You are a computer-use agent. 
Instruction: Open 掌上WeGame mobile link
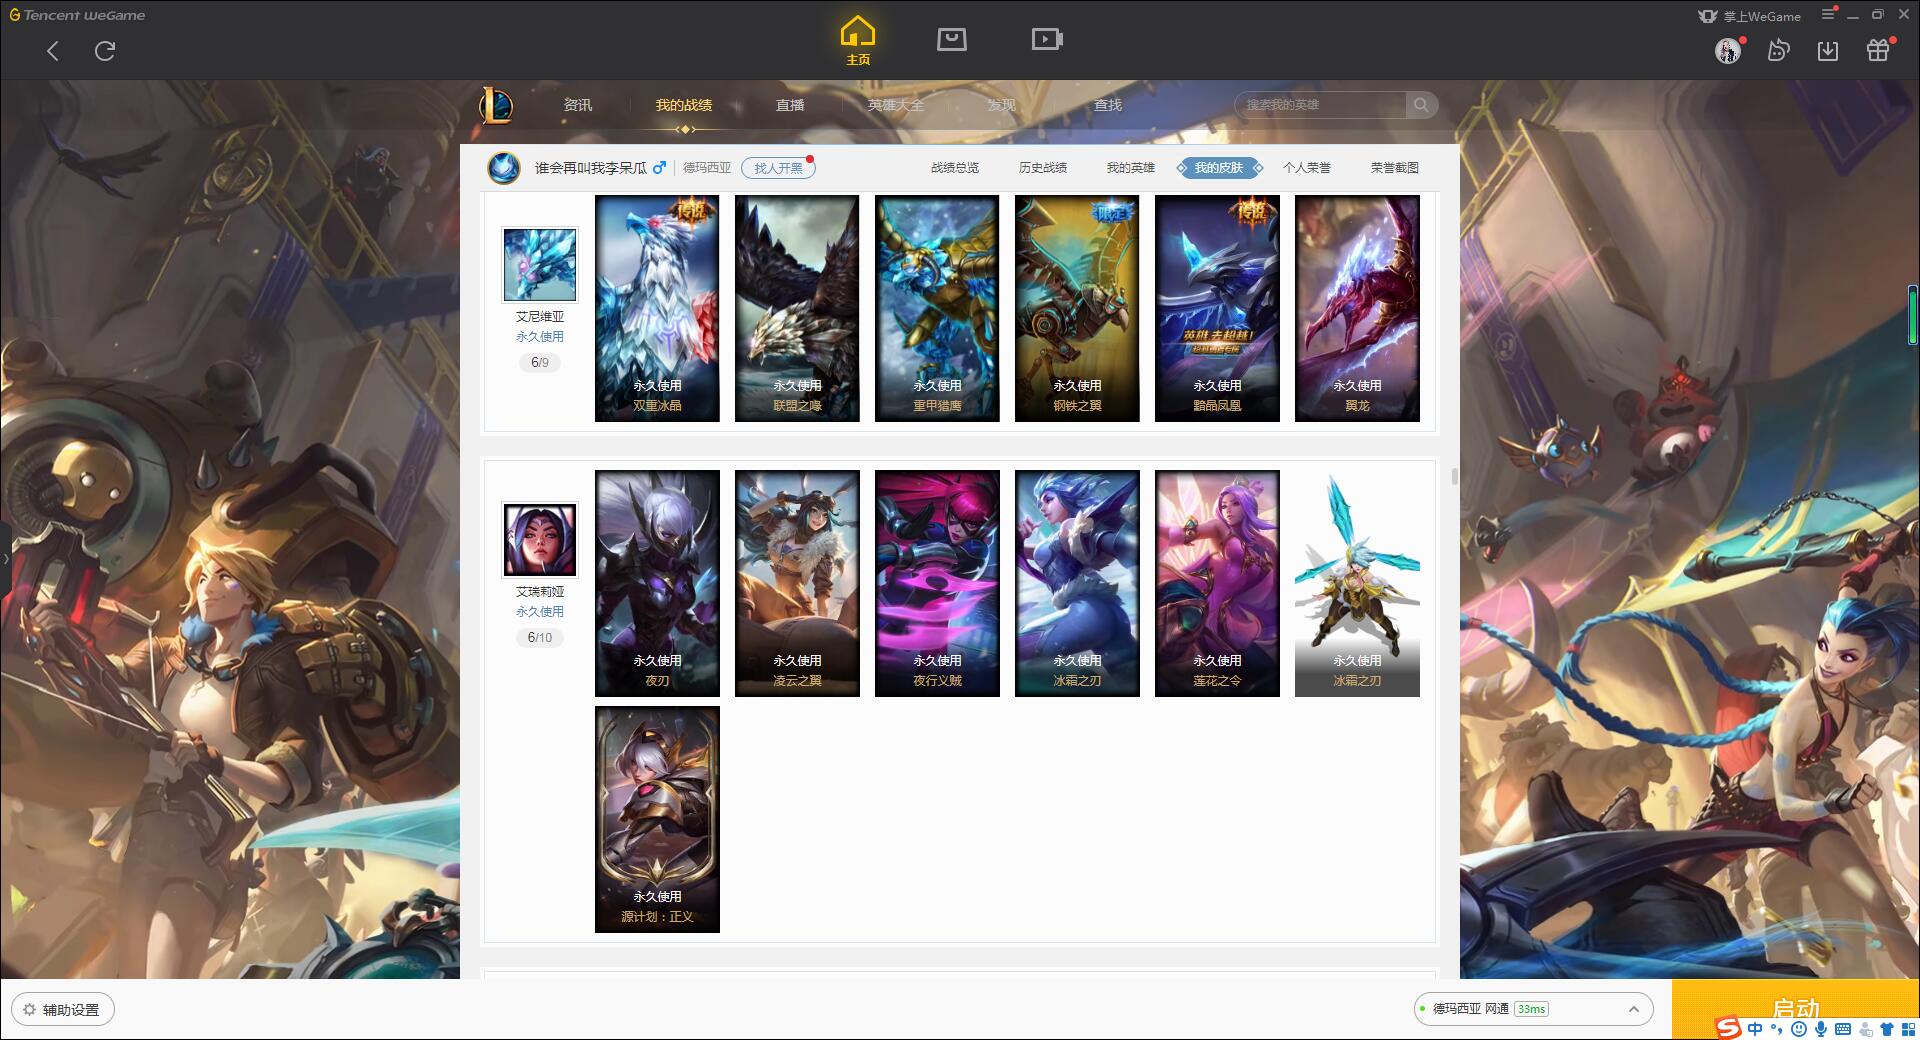[1749, 16]
